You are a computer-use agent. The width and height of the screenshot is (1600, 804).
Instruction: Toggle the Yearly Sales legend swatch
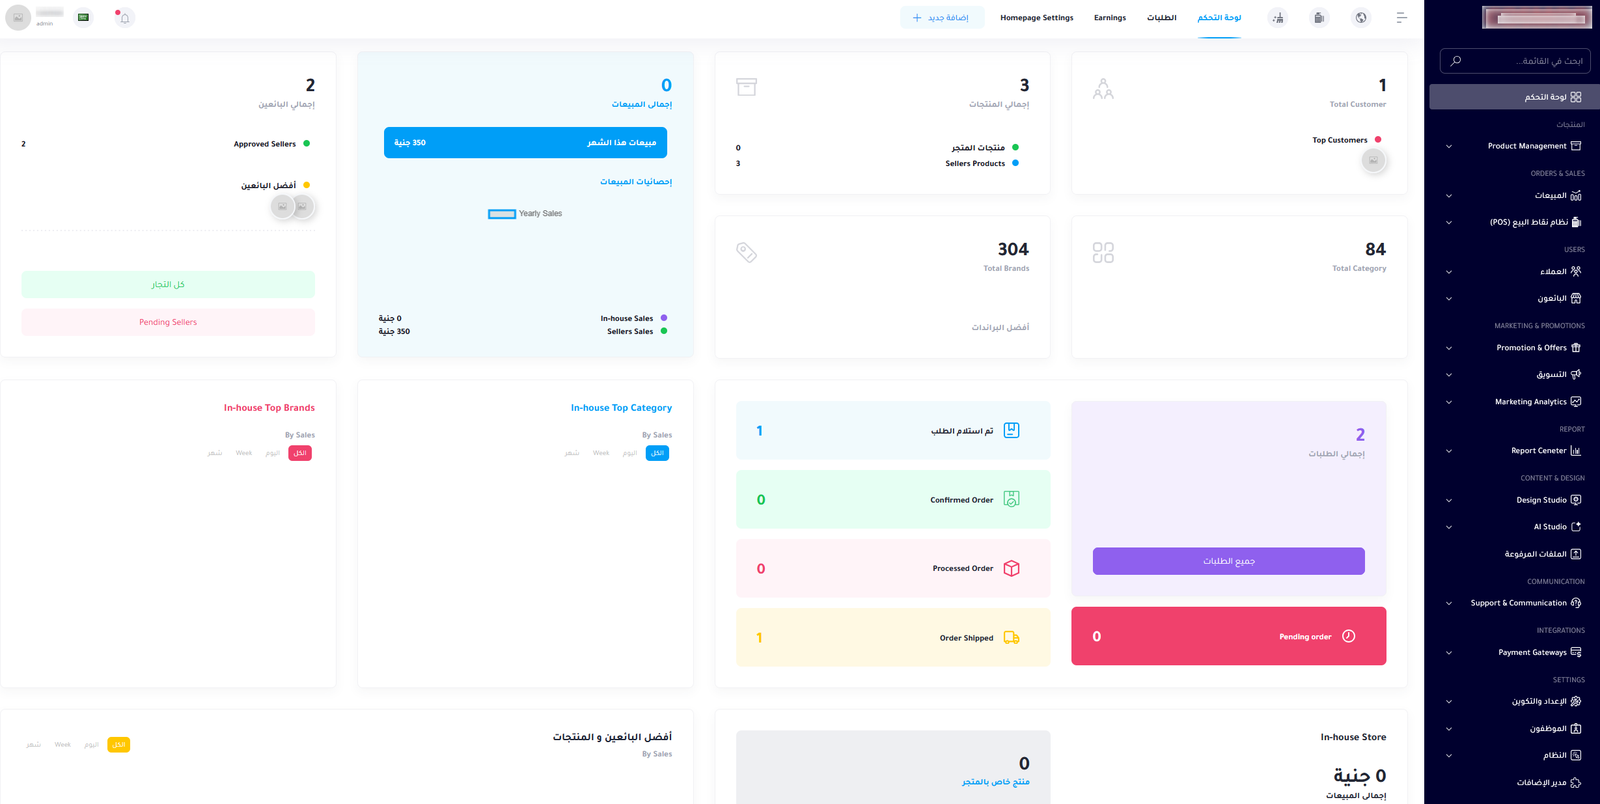tap(502, 214)
